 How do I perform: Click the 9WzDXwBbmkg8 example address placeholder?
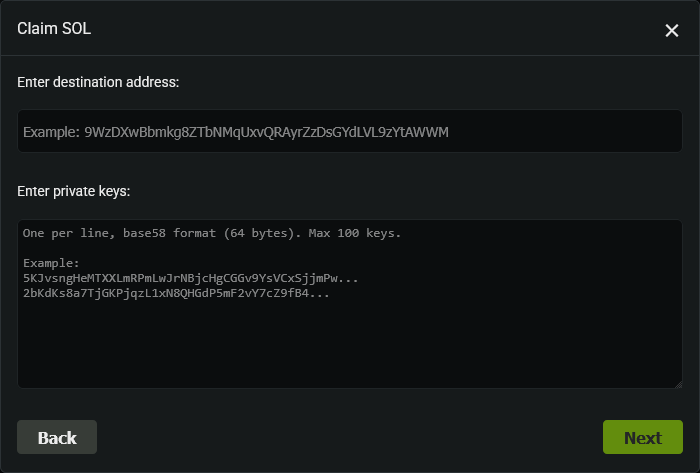(x=267, y=131)
